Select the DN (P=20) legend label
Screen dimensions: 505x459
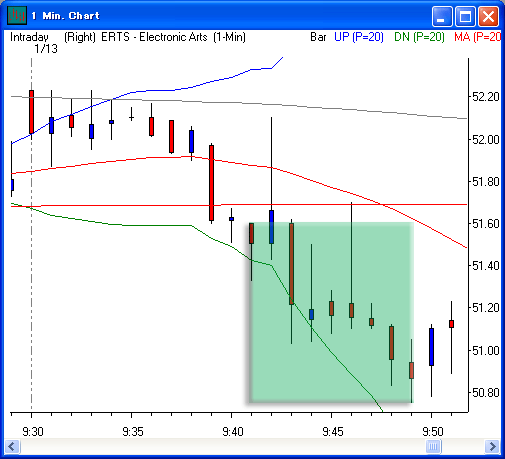[x=419, y=37]
